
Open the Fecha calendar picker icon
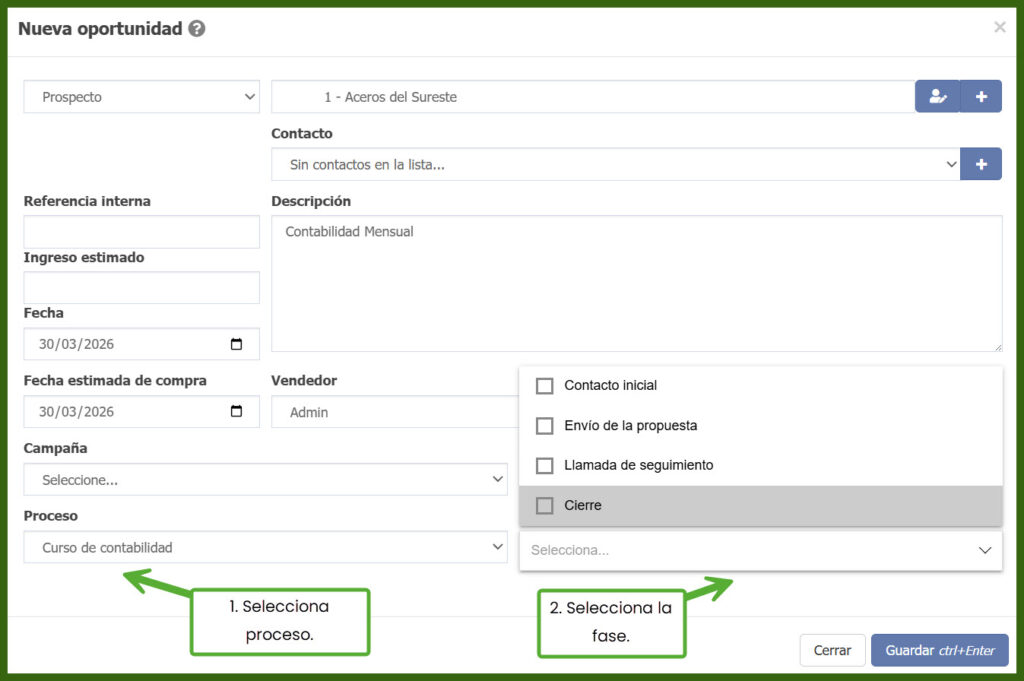[x=236, y=344]
